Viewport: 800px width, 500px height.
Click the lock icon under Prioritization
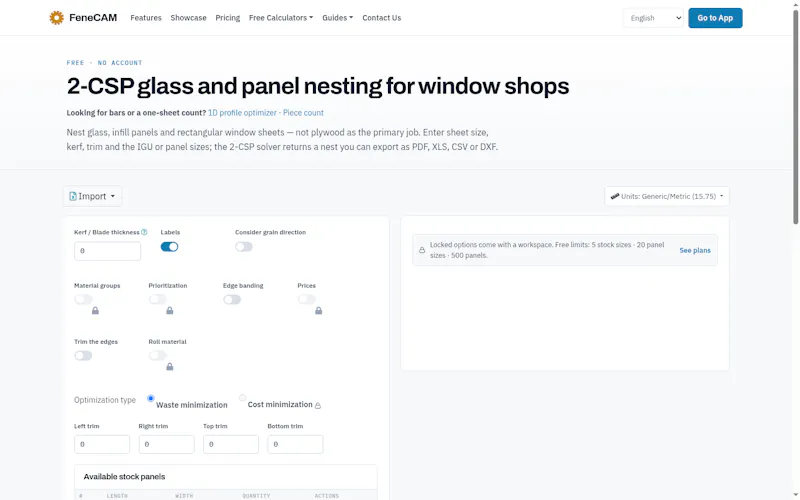coord(170,311)
